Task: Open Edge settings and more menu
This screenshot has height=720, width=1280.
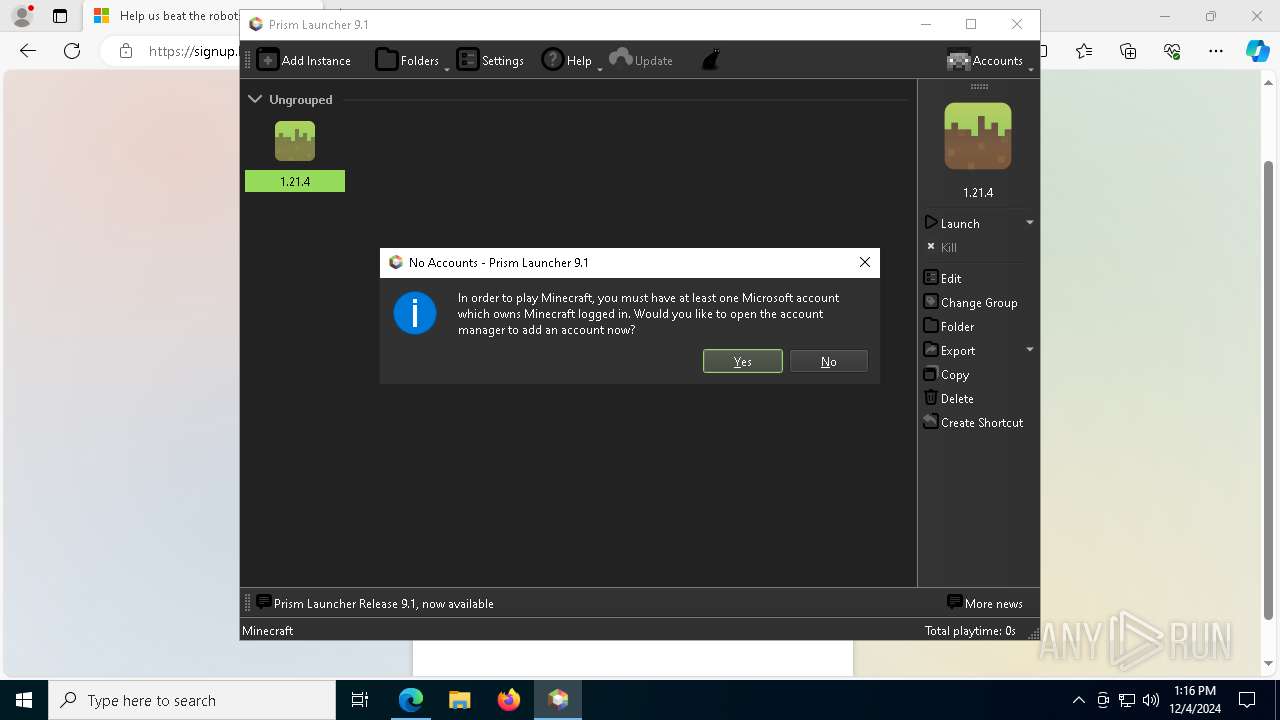Action: click(1216, 51)
